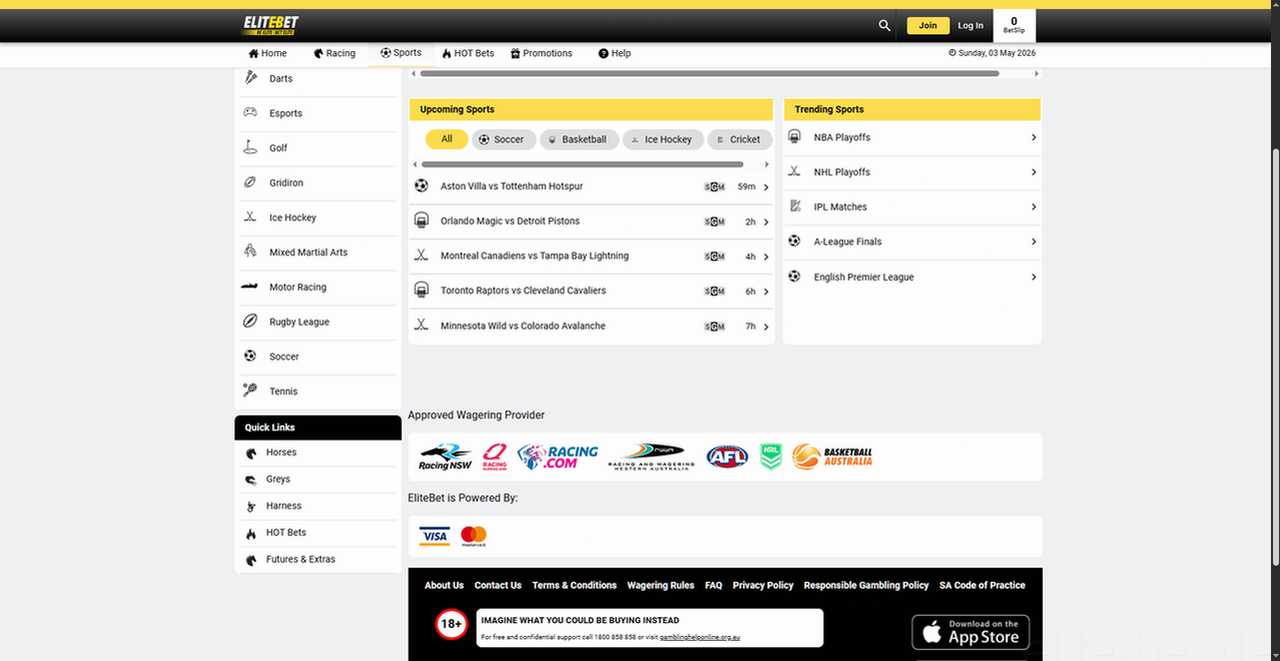The image size is (1280, 661).
Task: Click the Mixed Martial Arts icon
Action: 251,252
